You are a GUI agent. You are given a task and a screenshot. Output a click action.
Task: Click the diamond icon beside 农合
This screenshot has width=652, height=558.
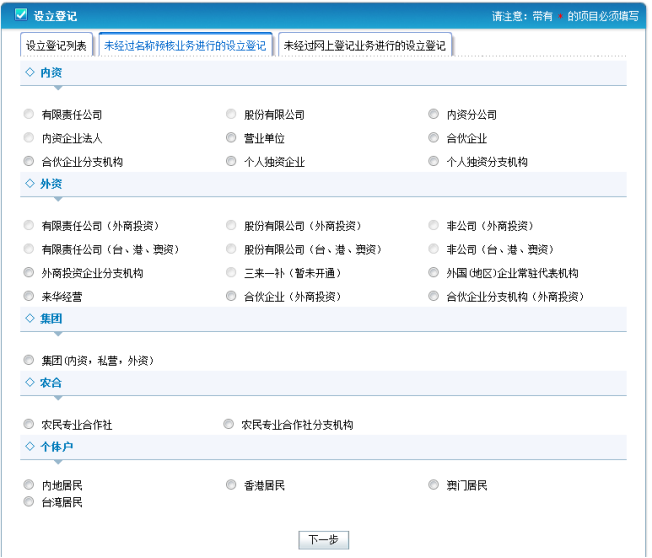[x=30, y=382]
